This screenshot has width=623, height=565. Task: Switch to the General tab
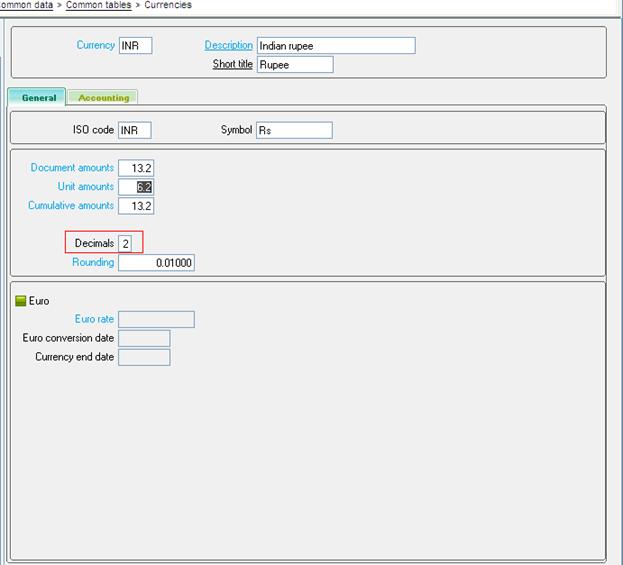point(37,97)
